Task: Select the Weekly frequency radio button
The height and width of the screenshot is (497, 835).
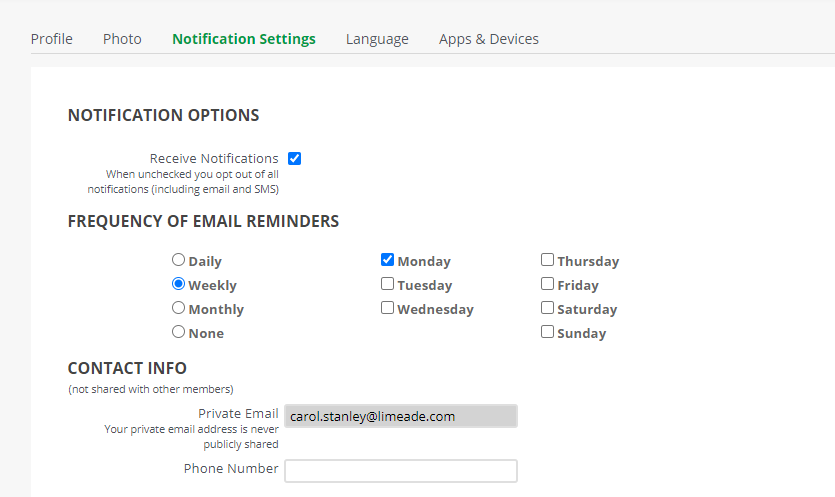Action: point(178,284)
